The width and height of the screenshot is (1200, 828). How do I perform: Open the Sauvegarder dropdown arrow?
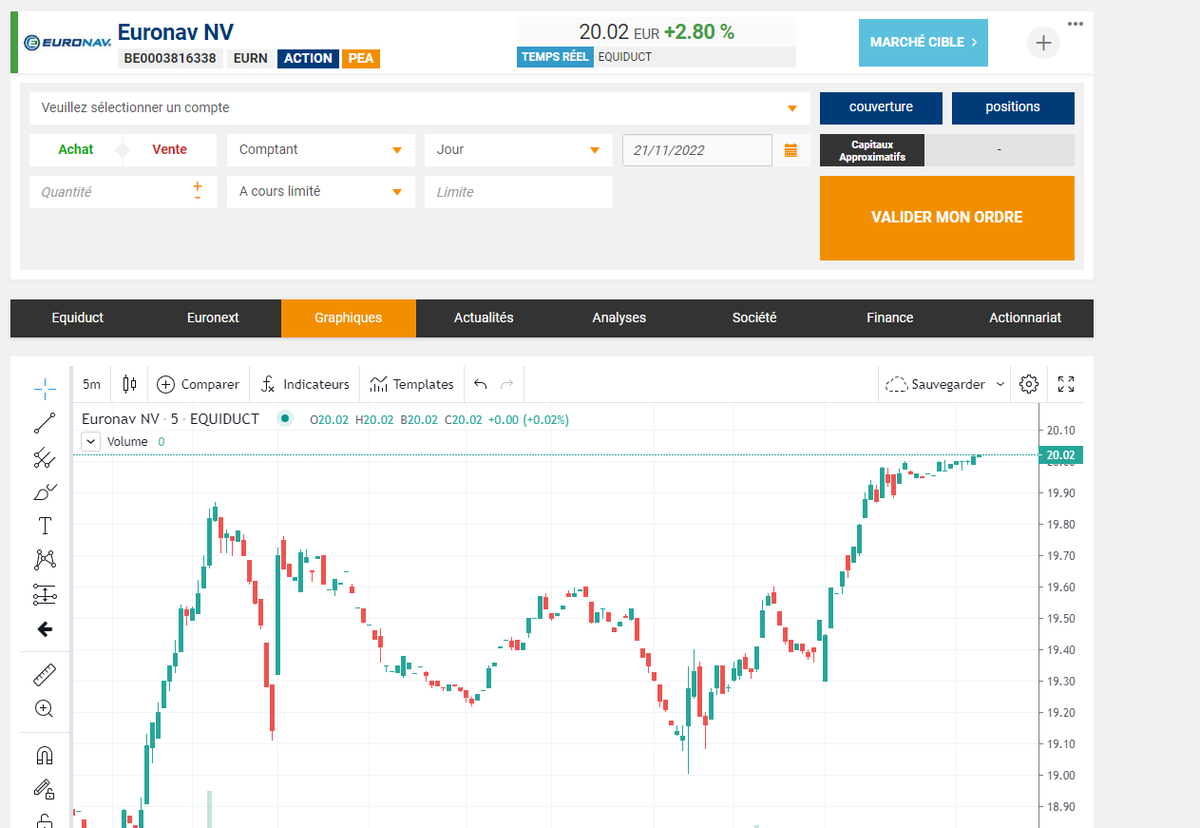[x=1001, y=384]
